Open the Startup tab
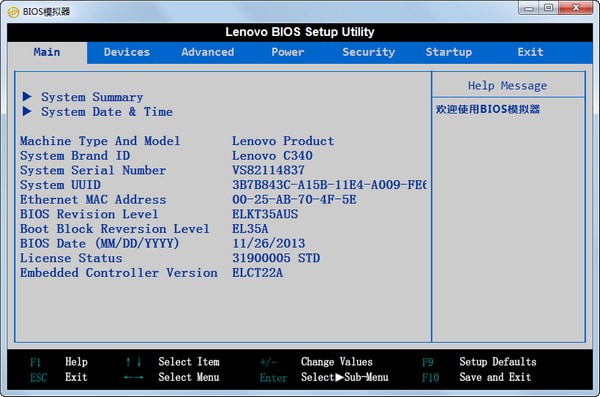Image resolution: width=600 pixels, height=397 pixels. [x=449, y=52]
